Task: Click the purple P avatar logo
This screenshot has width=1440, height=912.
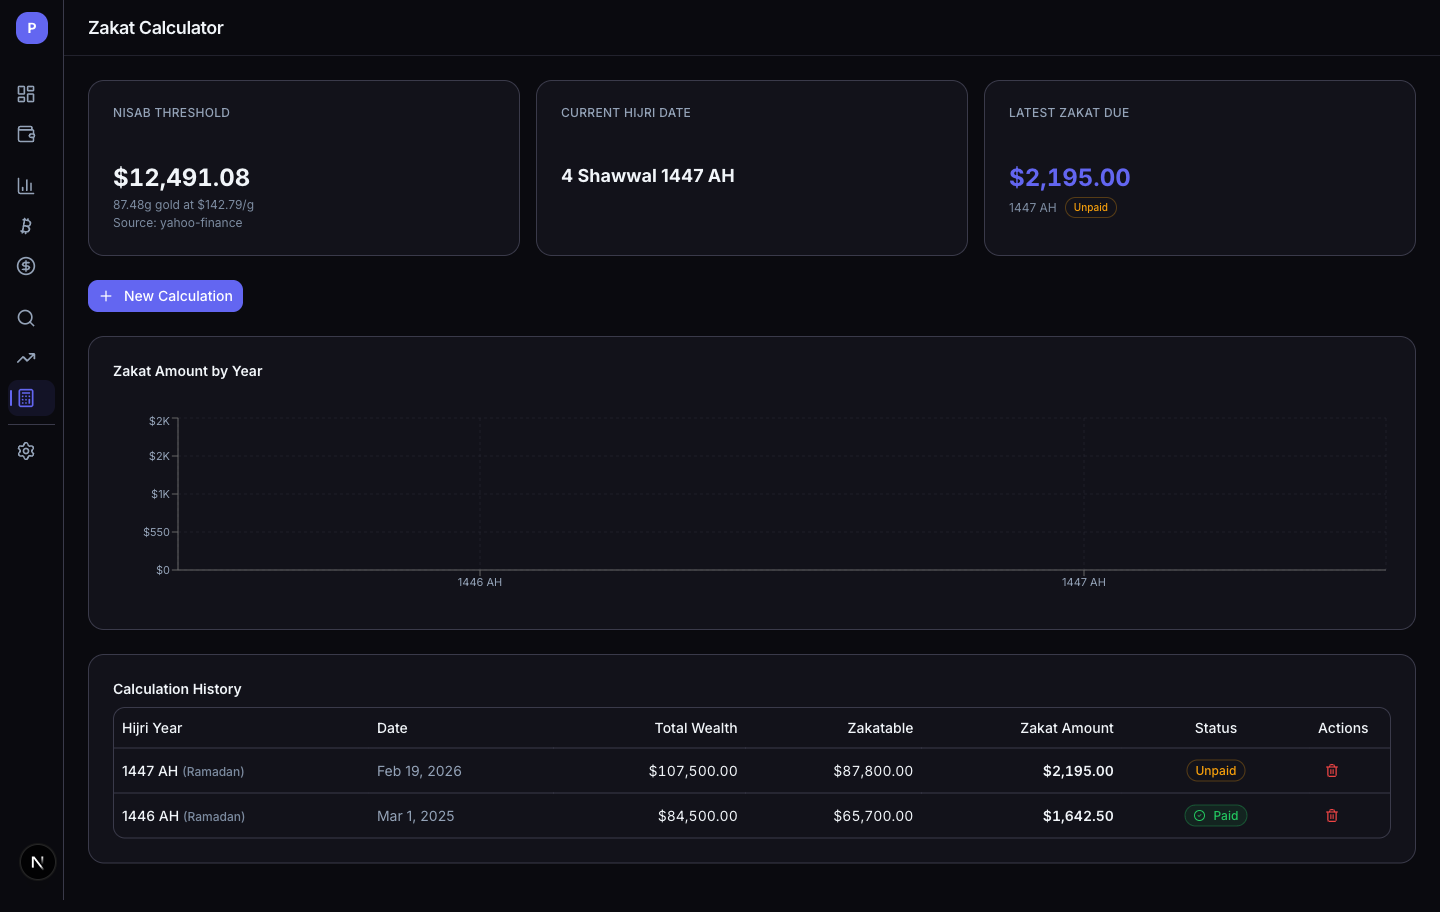Action: tap(32, 28)
